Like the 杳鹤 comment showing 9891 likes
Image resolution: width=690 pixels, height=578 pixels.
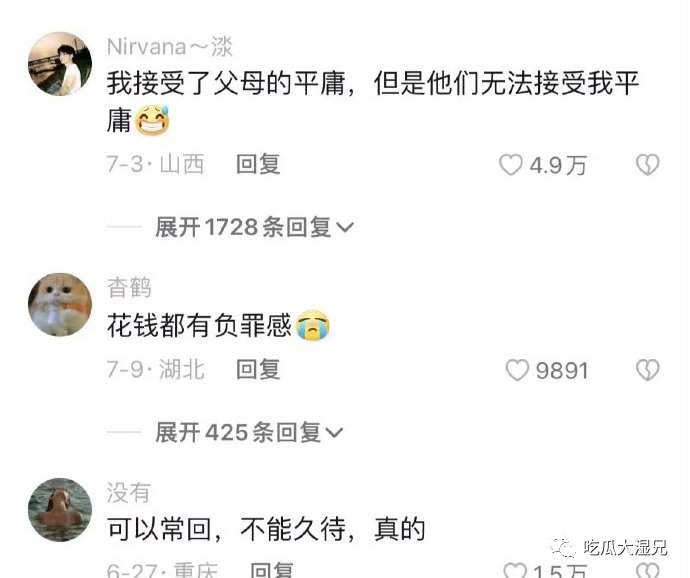[x=517, y=370]
